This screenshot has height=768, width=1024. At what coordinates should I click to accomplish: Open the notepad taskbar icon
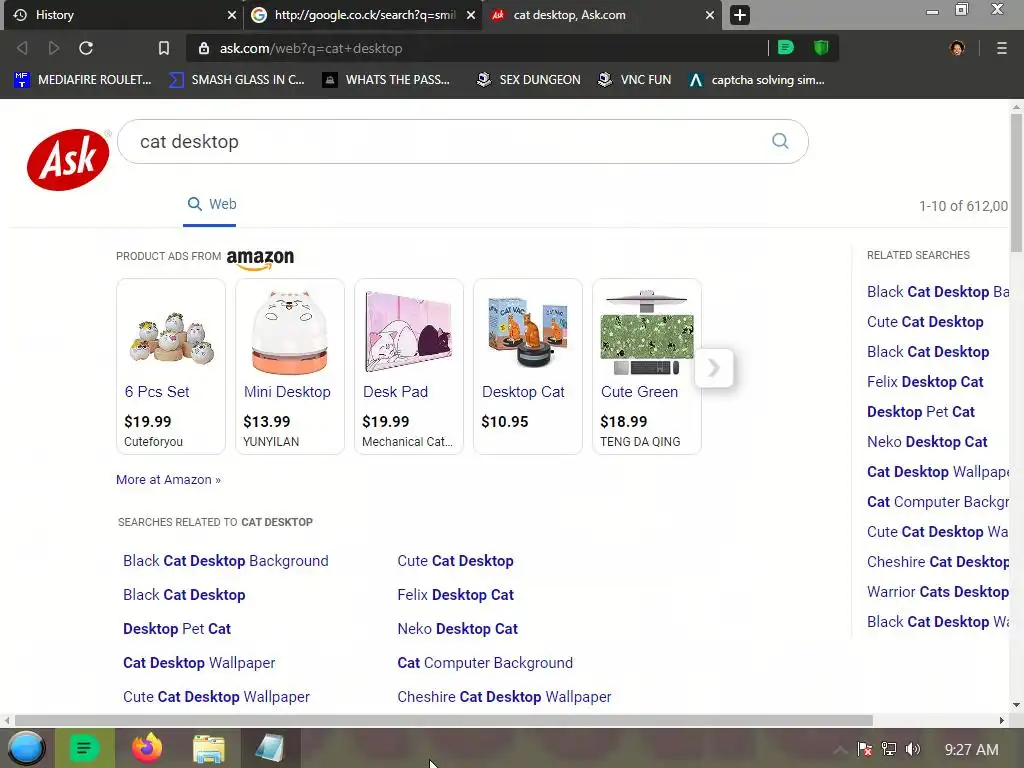click(x=270, y=748)
